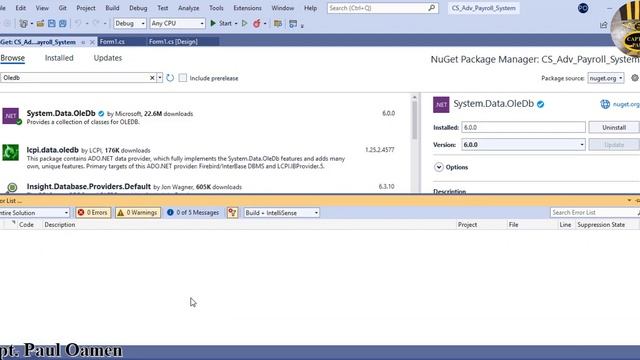Click the magnifier icon in top search box
Viewport: 640px width, 360px height.
click(431, 8)
